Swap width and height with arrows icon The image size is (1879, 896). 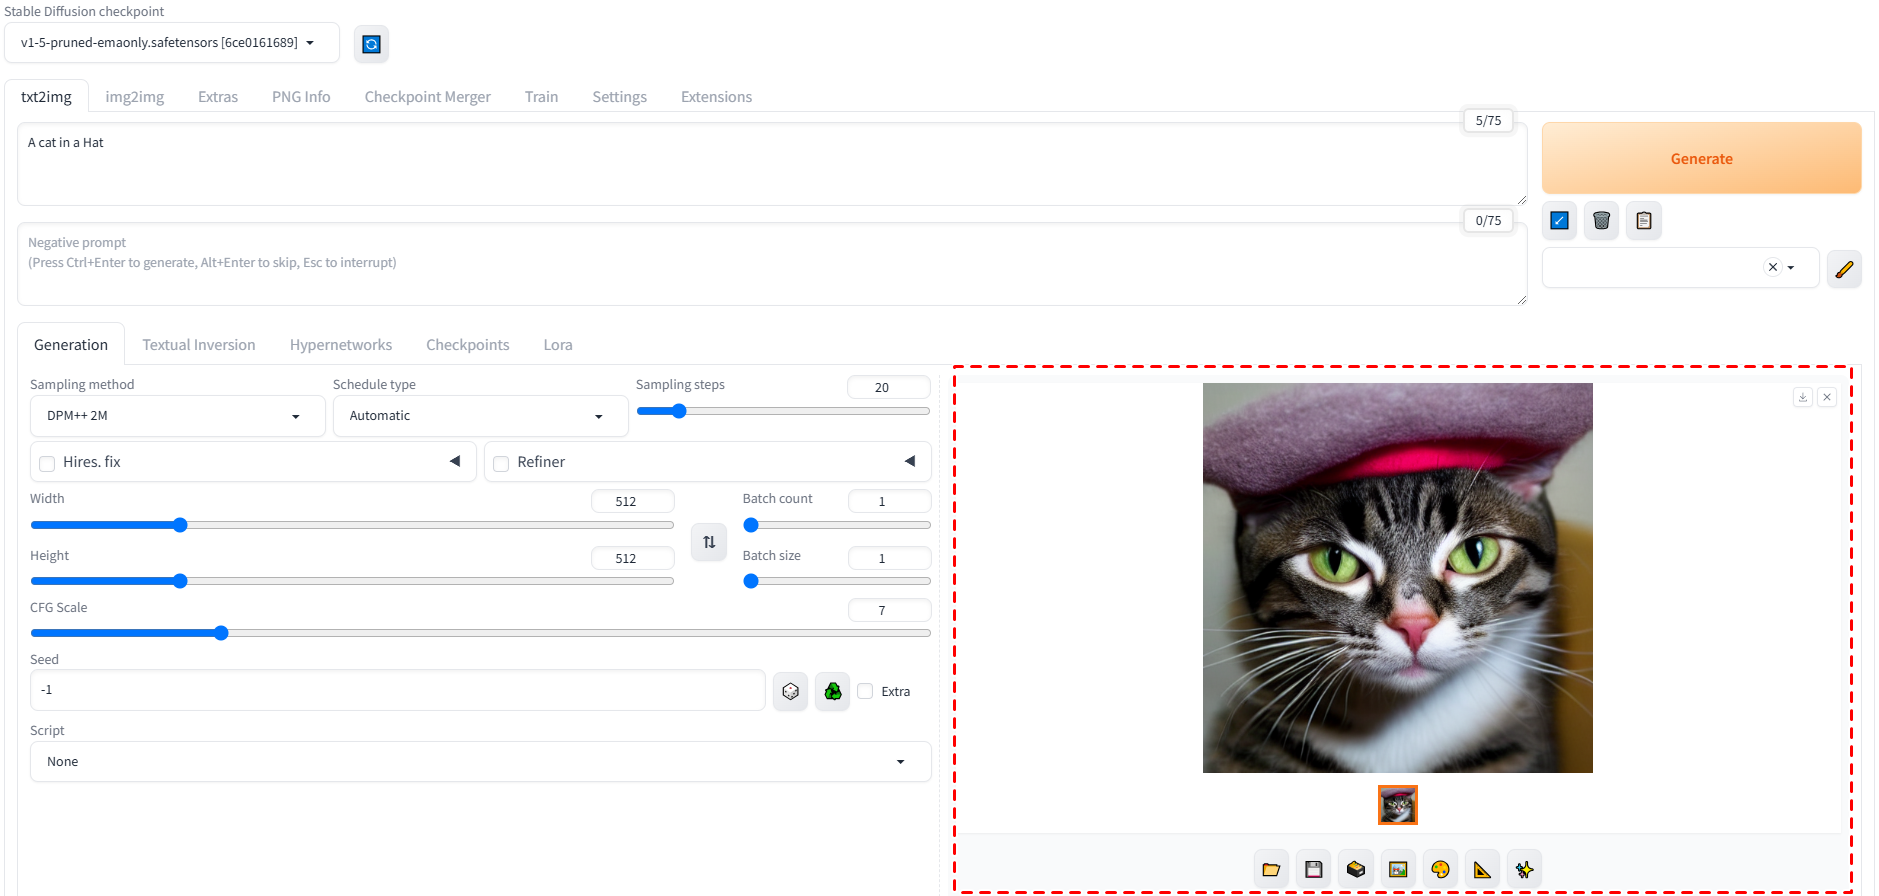[x=709, y=542]
